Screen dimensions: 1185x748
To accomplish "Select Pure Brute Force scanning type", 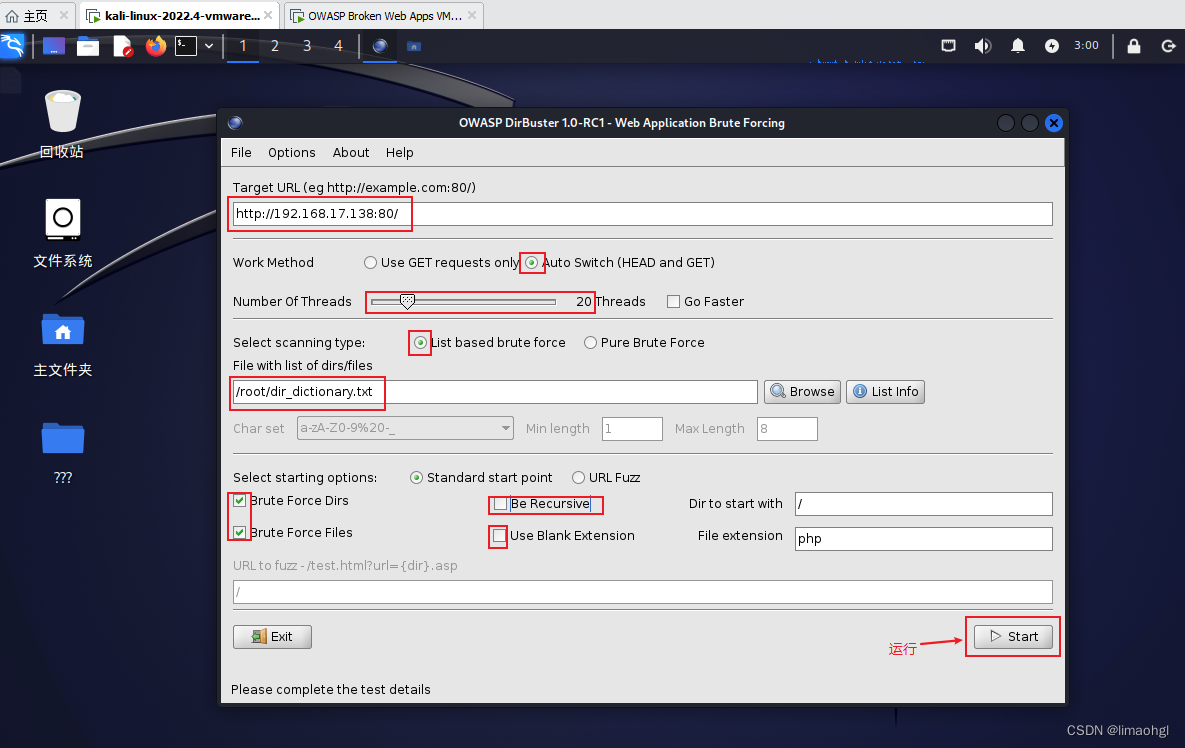I will tap(590, 343).
